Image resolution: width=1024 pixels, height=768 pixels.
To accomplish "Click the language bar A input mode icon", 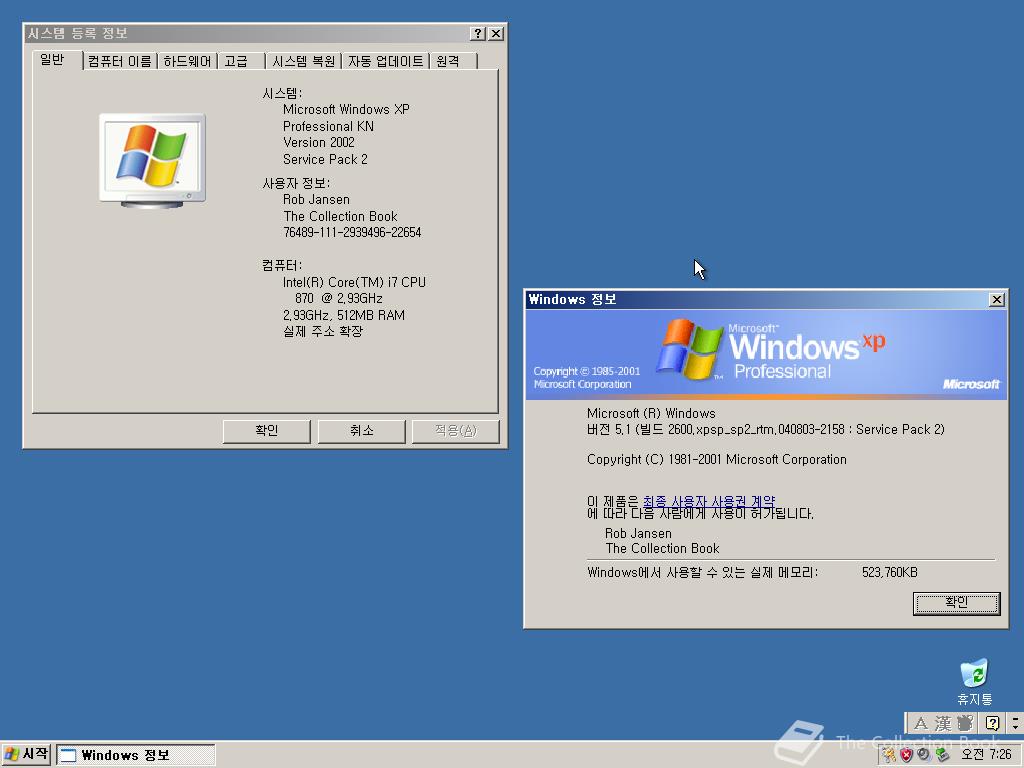I will tap(920, 724).
